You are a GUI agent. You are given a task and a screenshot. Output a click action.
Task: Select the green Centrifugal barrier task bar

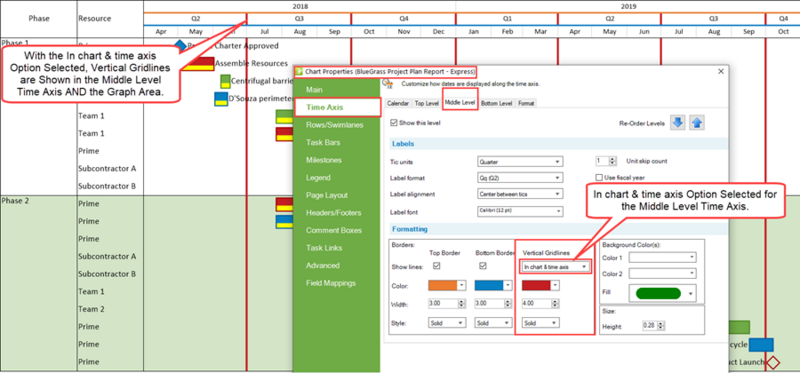click(x=225, y=81)
